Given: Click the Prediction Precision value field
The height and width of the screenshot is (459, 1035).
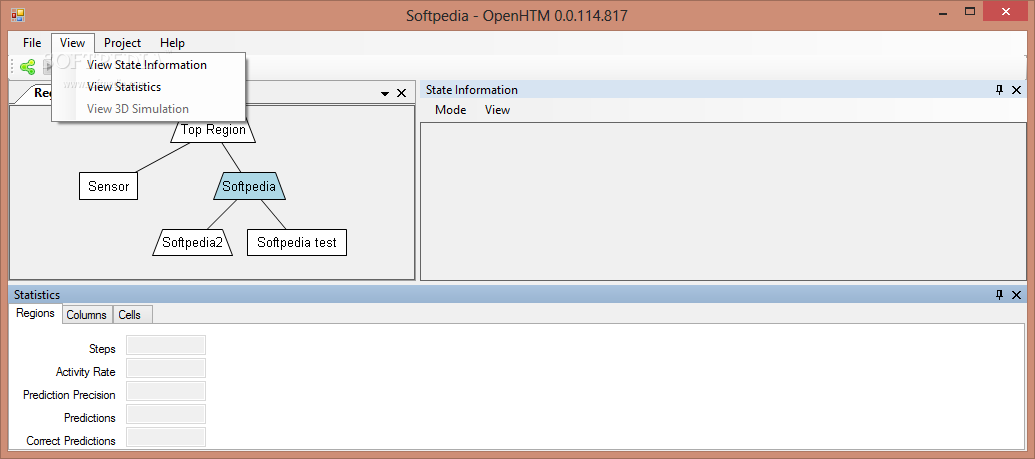Looking at the screenshot, I should coord(166,391).
